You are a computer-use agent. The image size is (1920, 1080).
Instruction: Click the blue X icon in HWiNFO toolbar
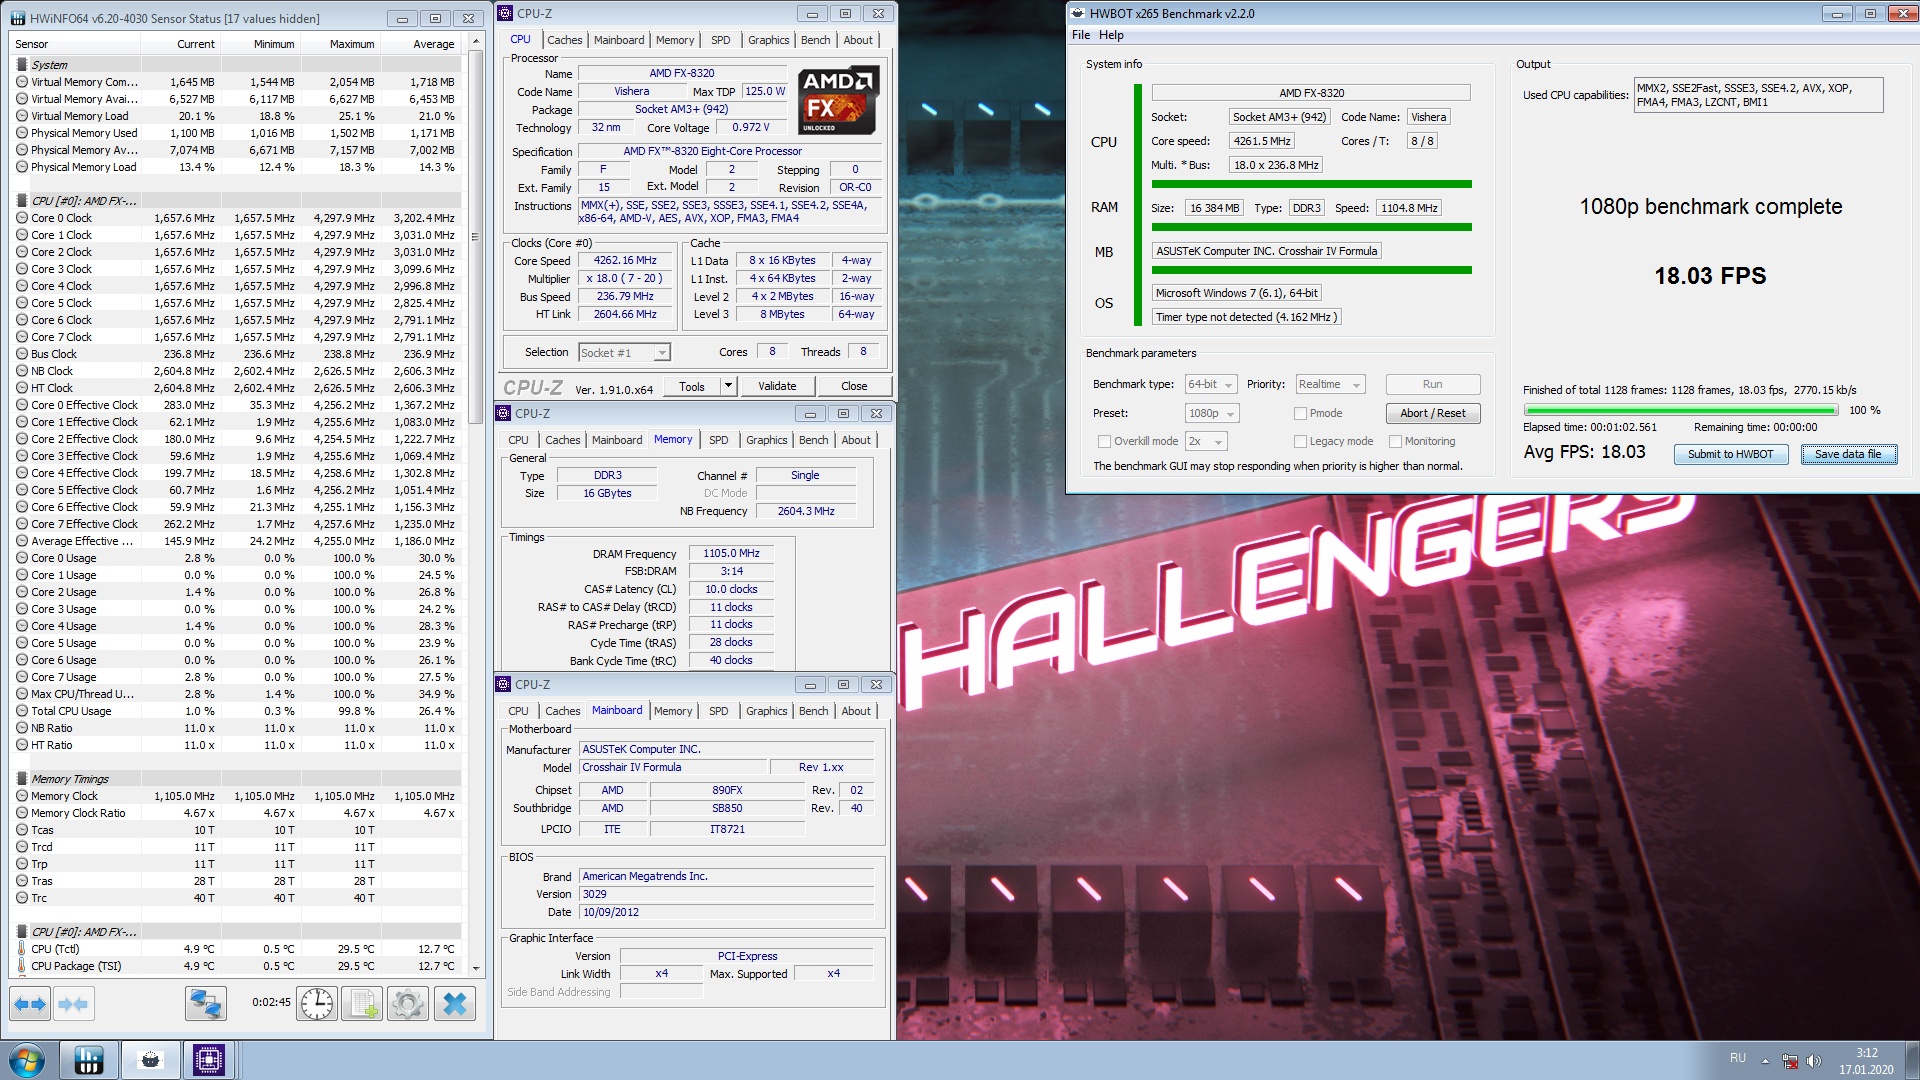[455, 1004]
